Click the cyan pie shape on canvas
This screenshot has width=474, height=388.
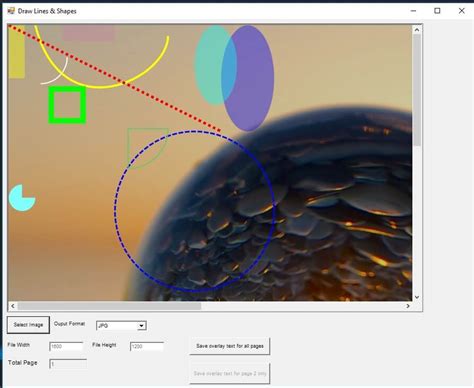pos(22,198)
